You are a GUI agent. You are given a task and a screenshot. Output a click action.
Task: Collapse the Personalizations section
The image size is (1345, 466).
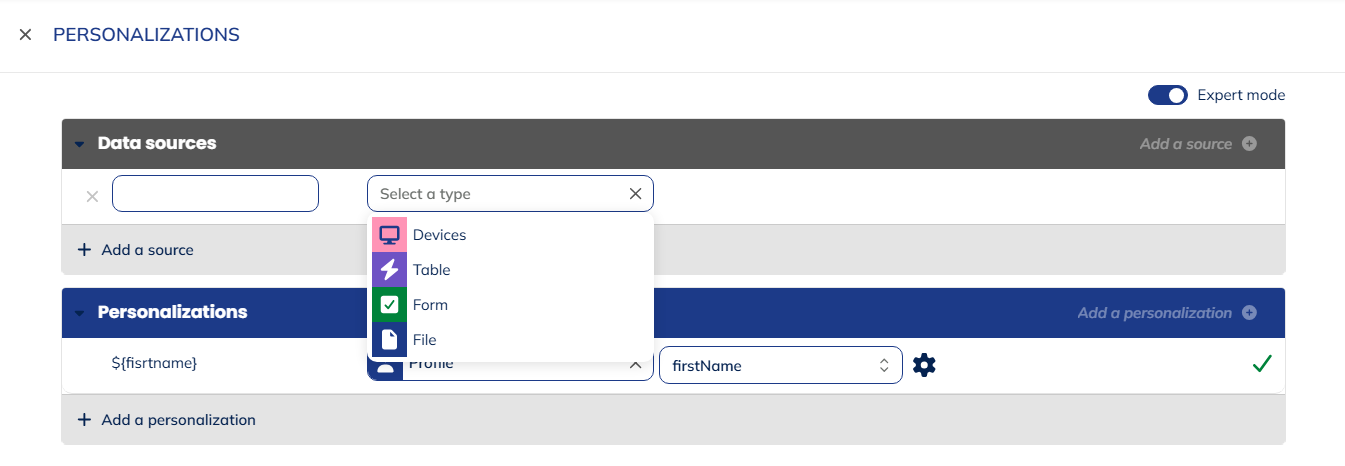click(x=80, y=313)
